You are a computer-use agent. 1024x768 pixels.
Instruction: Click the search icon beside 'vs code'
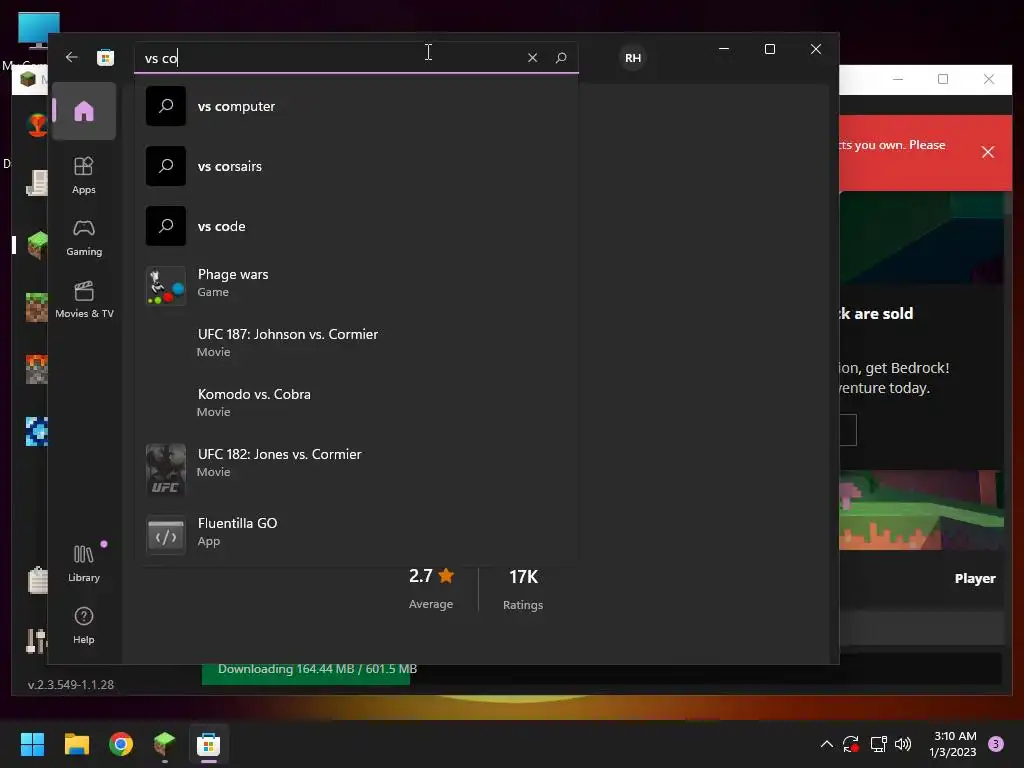click(x=165, y=226)
